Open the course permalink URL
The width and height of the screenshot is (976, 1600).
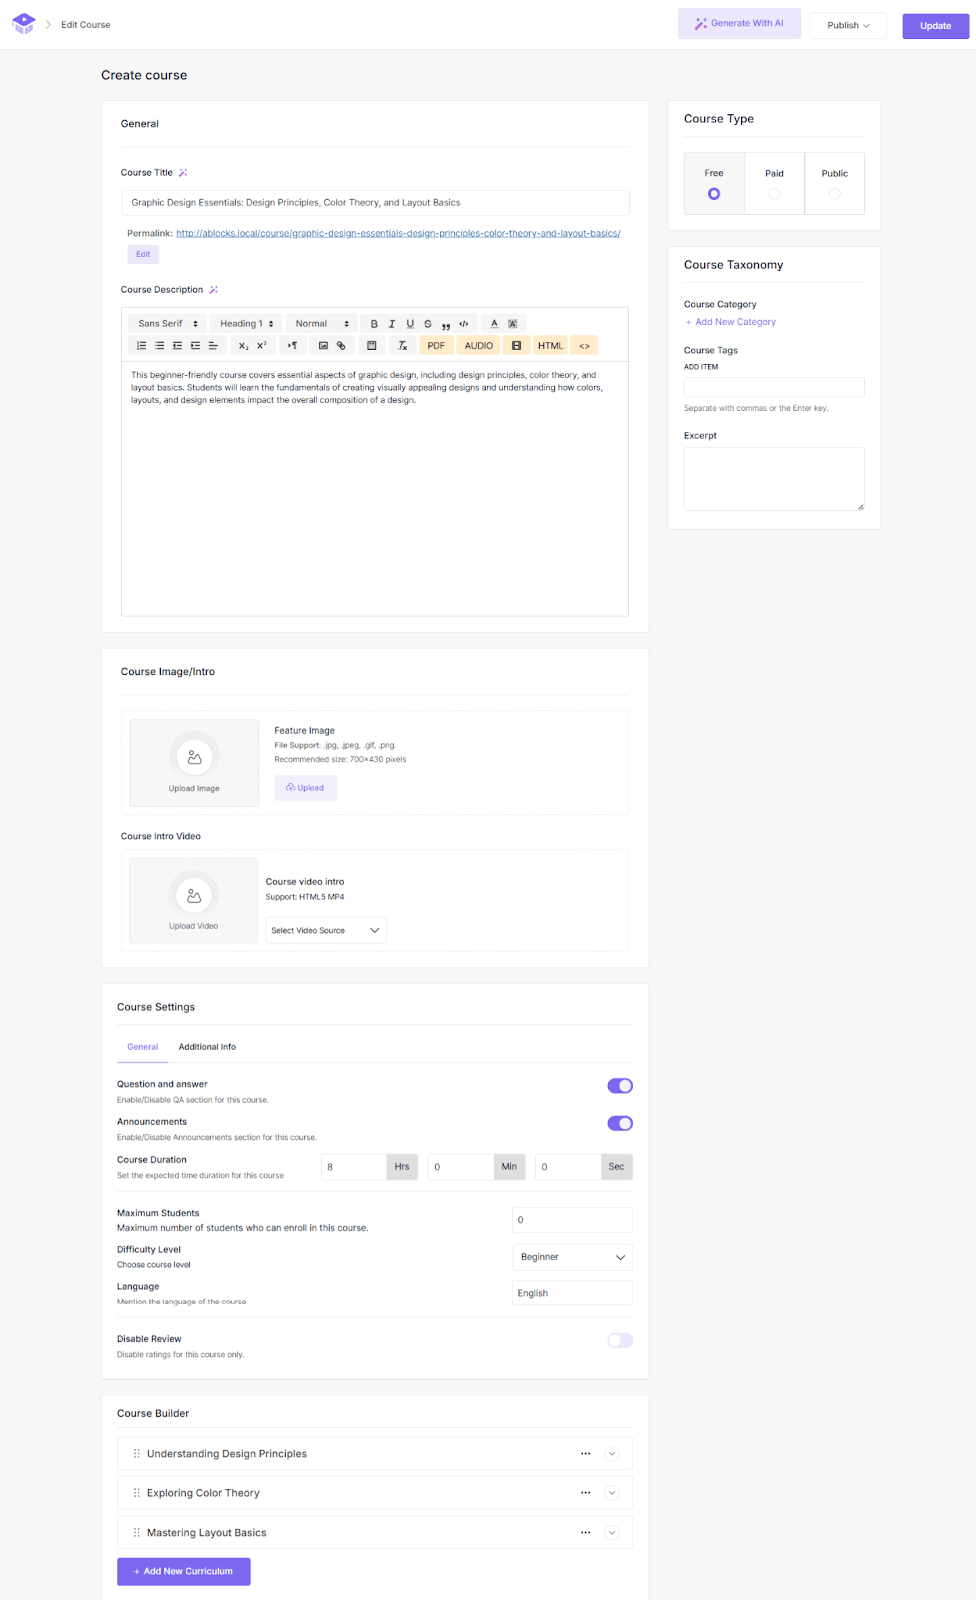point(398,233)
